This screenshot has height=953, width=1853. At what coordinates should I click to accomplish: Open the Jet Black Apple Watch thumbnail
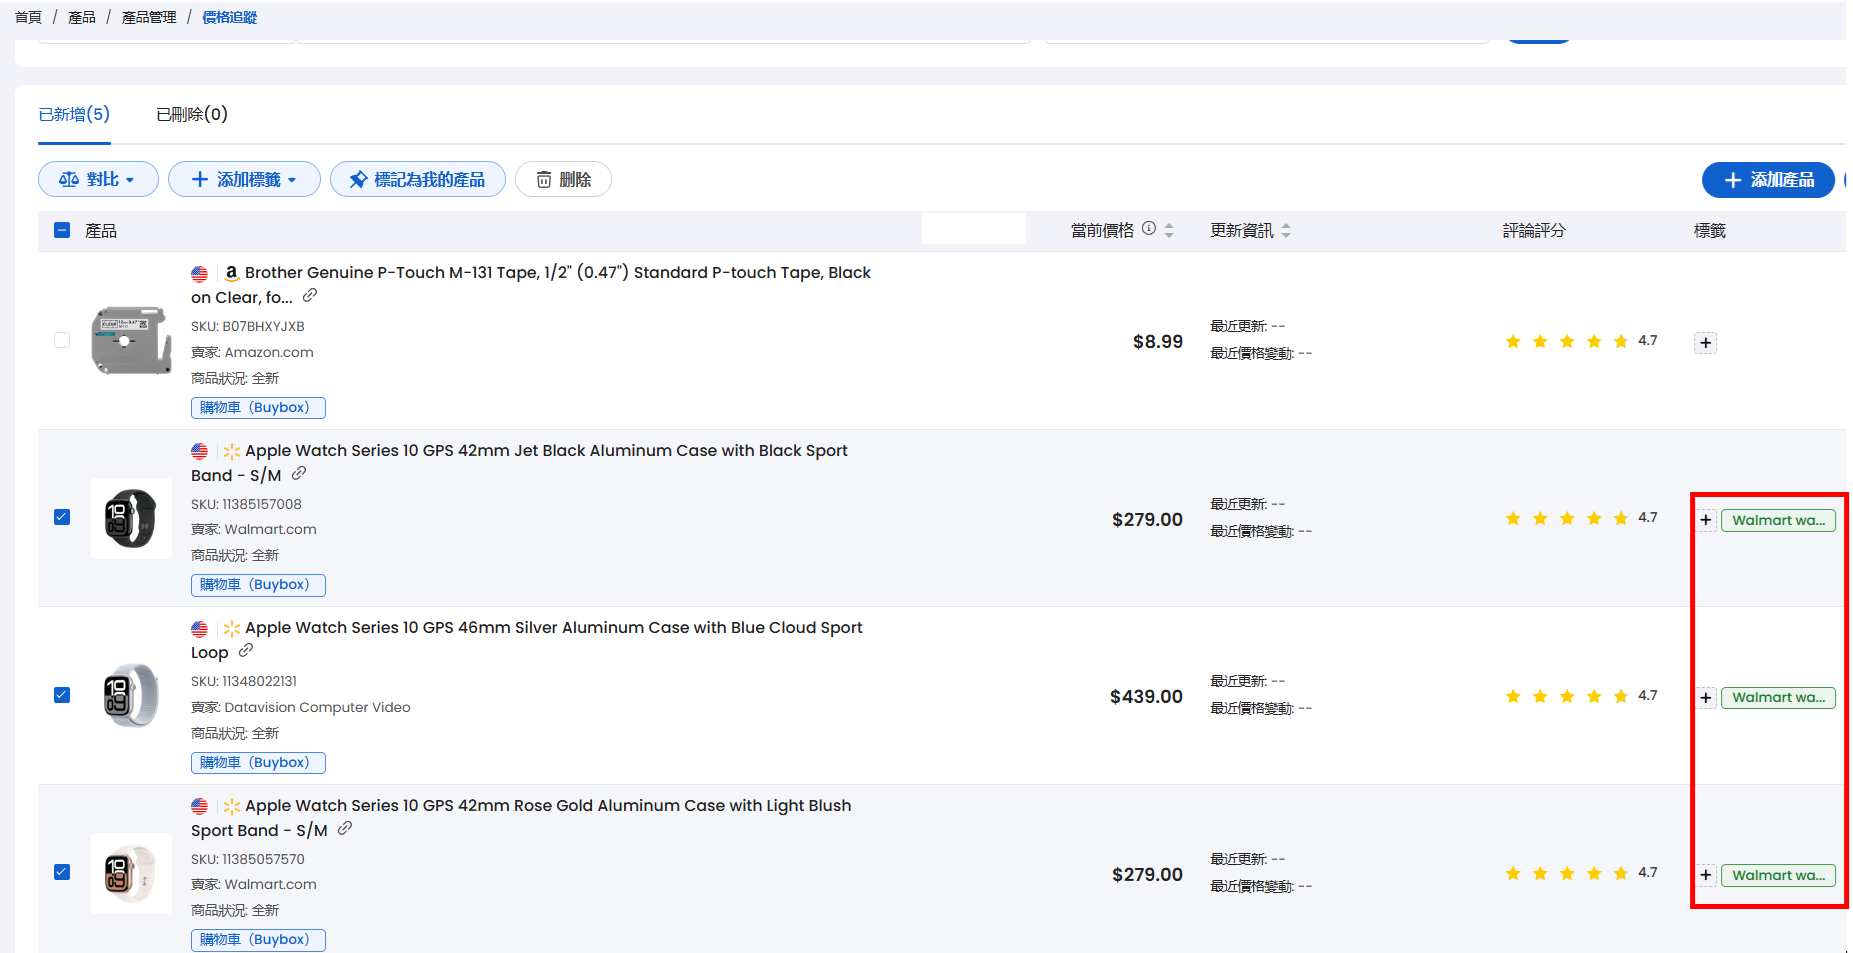[x=131, y=518]
